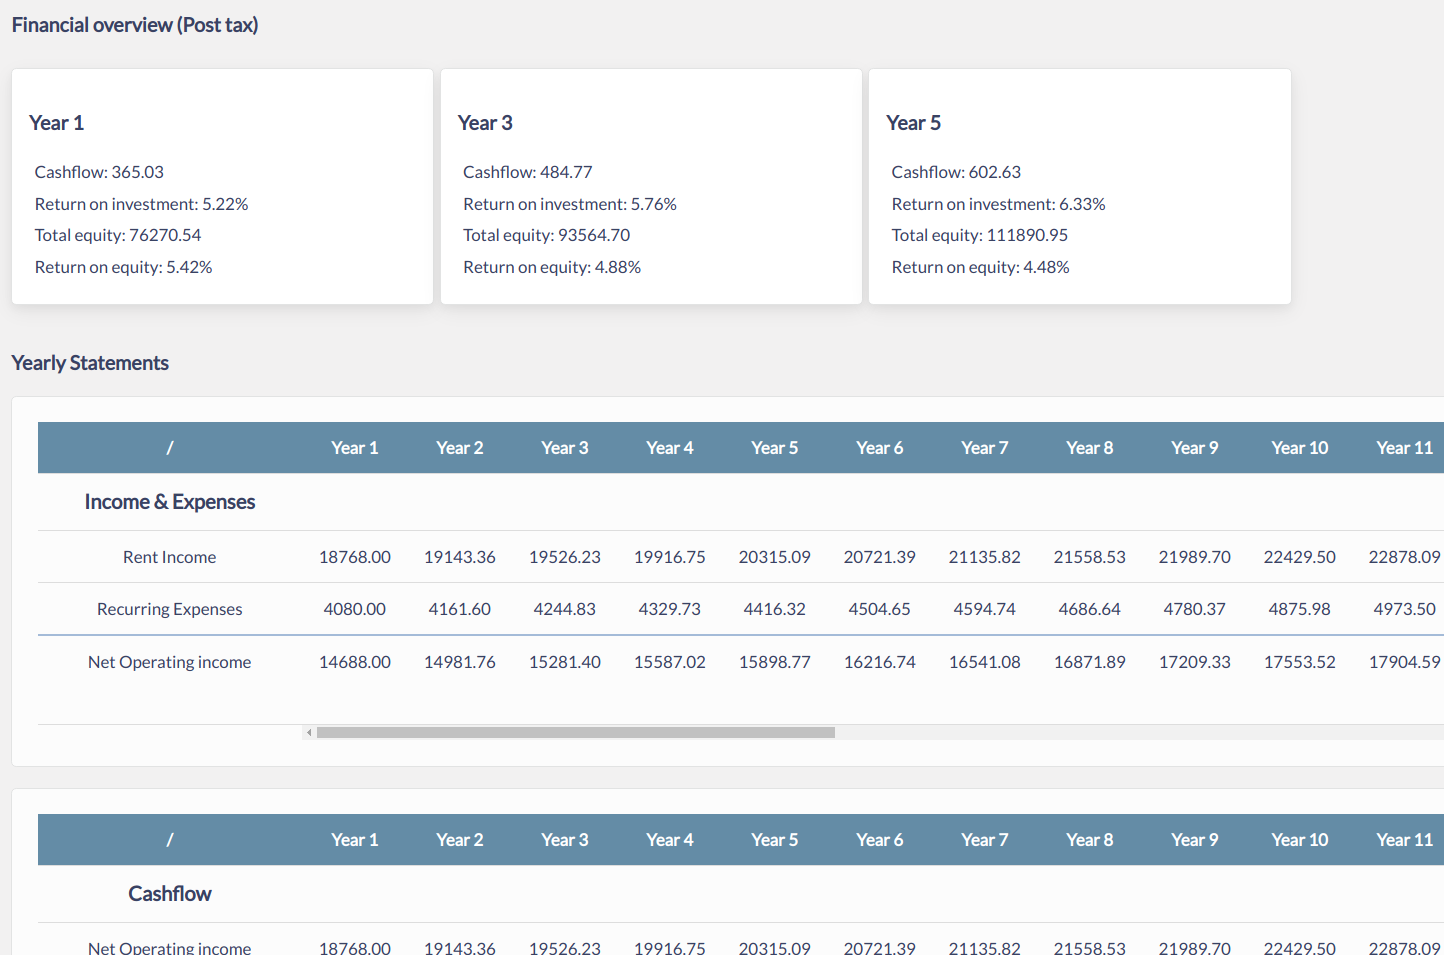Screen dimensions: 1444x955
Task: Click the horizontal scrollbar thumb under Income table
Action: (x=576, y=732)
